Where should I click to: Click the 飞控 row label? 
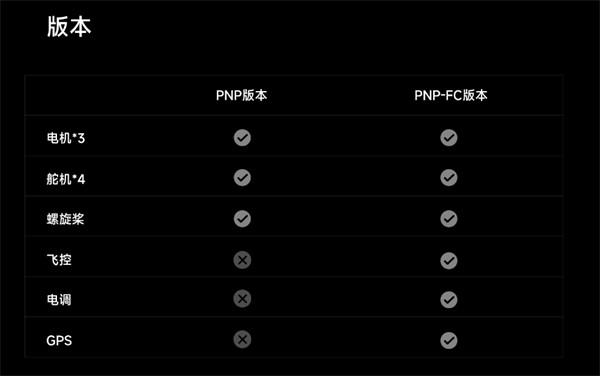pyautogui.click(x=59, y=260)
